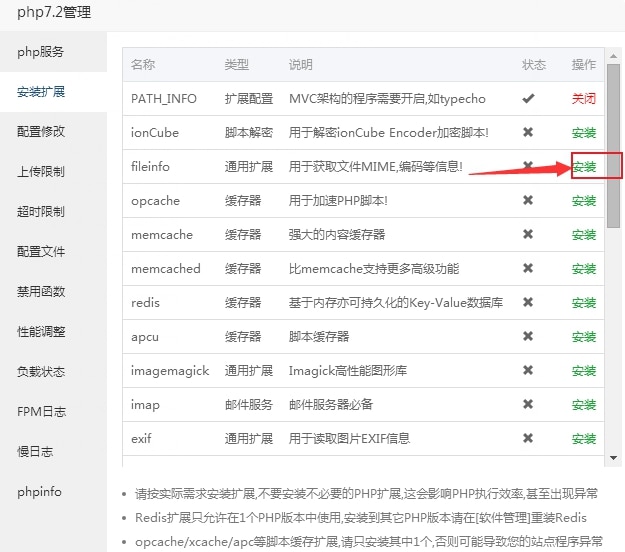Click the X status icon for ionCube

(x=528, y=133)
